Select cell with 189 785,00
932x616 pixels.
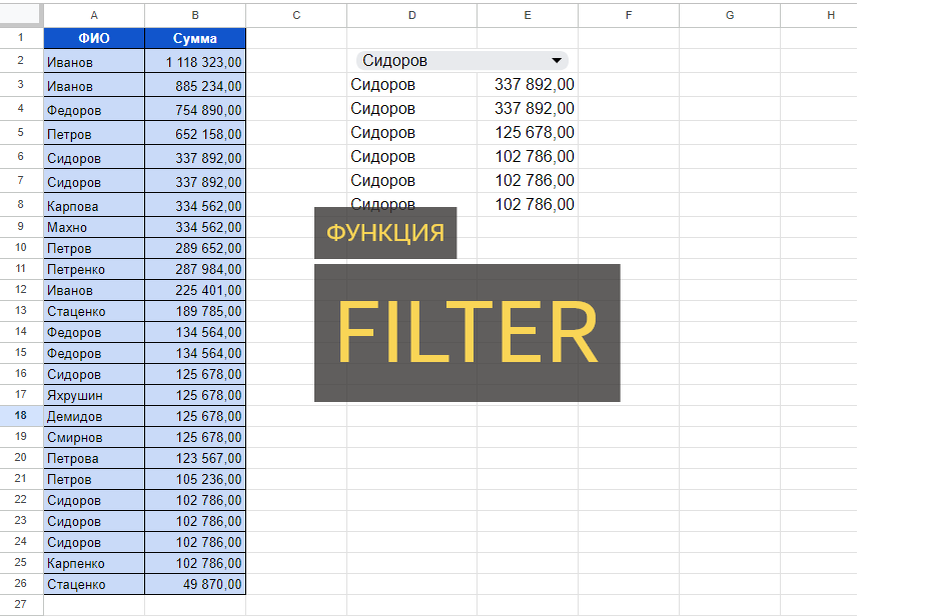tap(195, 311)
